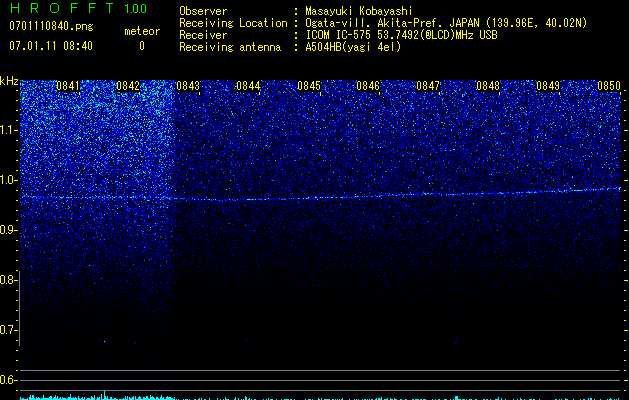Click the Receiver label
Image resolution: width=629 pixels, height=400 pixels.
tap(203, 35)
